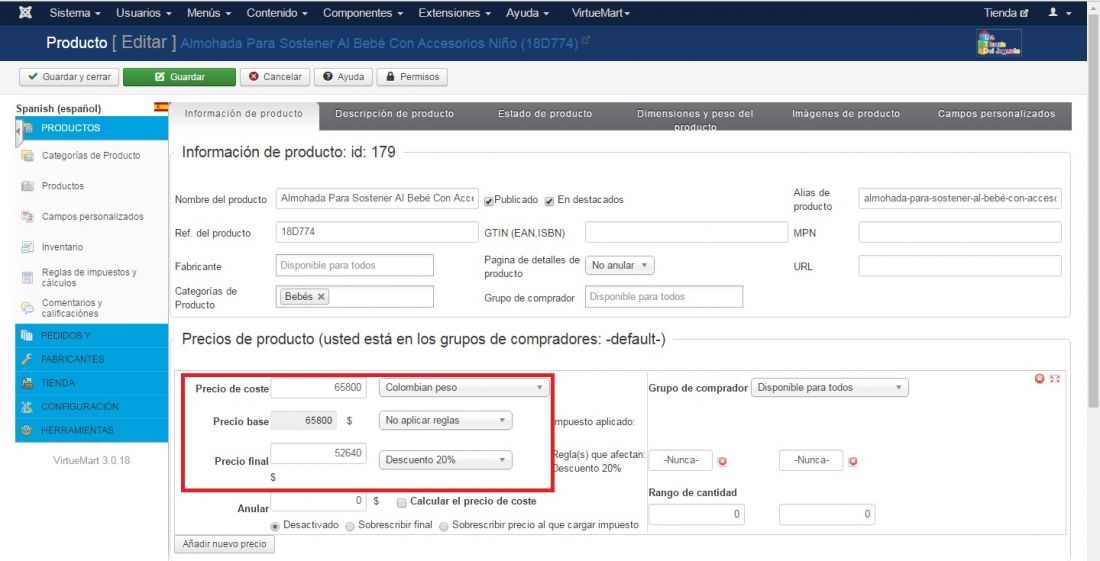Viewport: 1100px width, 561px height.
Task: Click the Reglas de impuestos icon
Action: click(x=27, y=278)
